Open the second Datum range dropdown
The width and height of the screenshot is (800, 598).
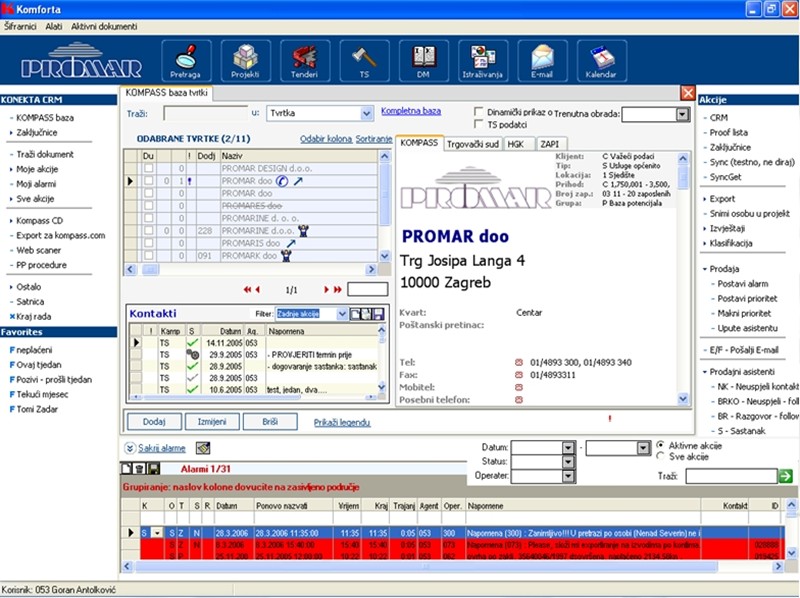643,448
